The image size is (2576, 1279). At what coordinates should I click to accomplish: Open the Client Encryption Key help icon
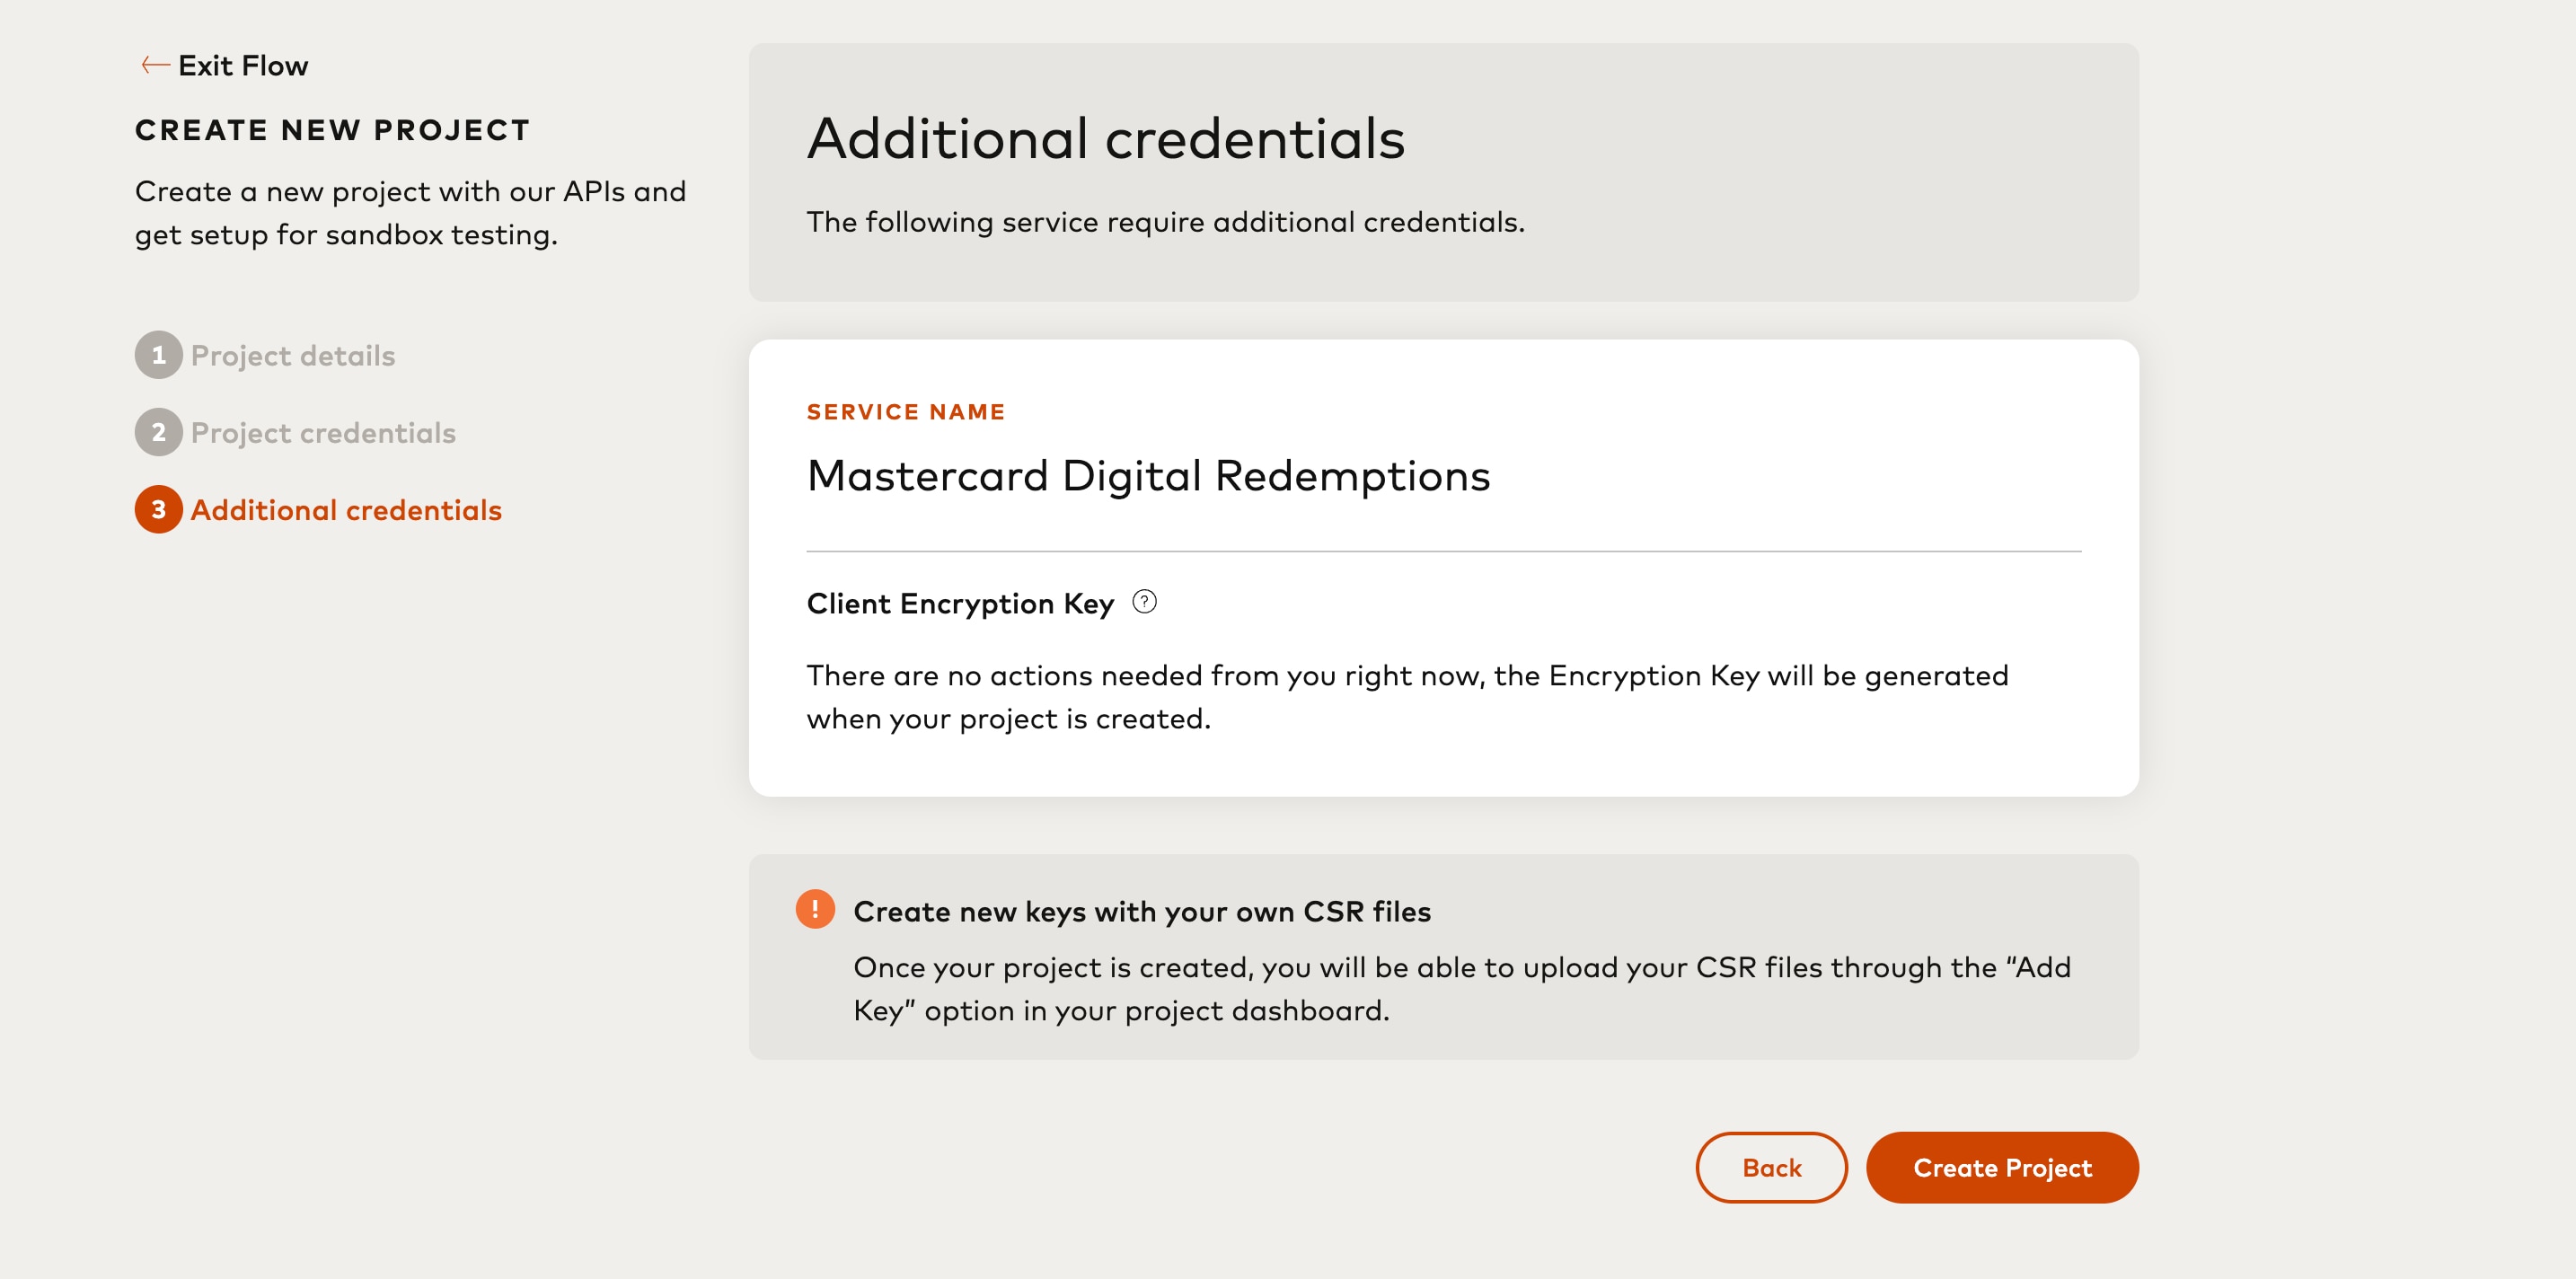1145,602
